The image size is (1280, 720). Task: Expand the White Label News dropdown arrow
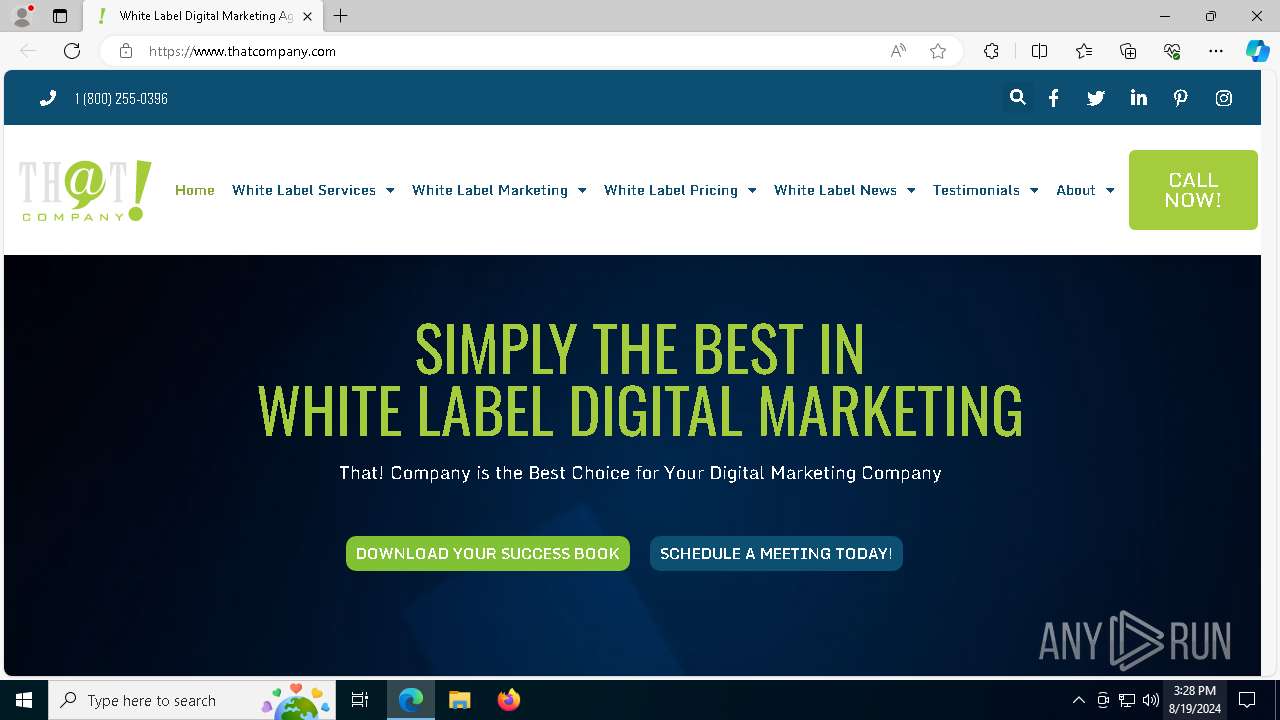coord(911,190)
